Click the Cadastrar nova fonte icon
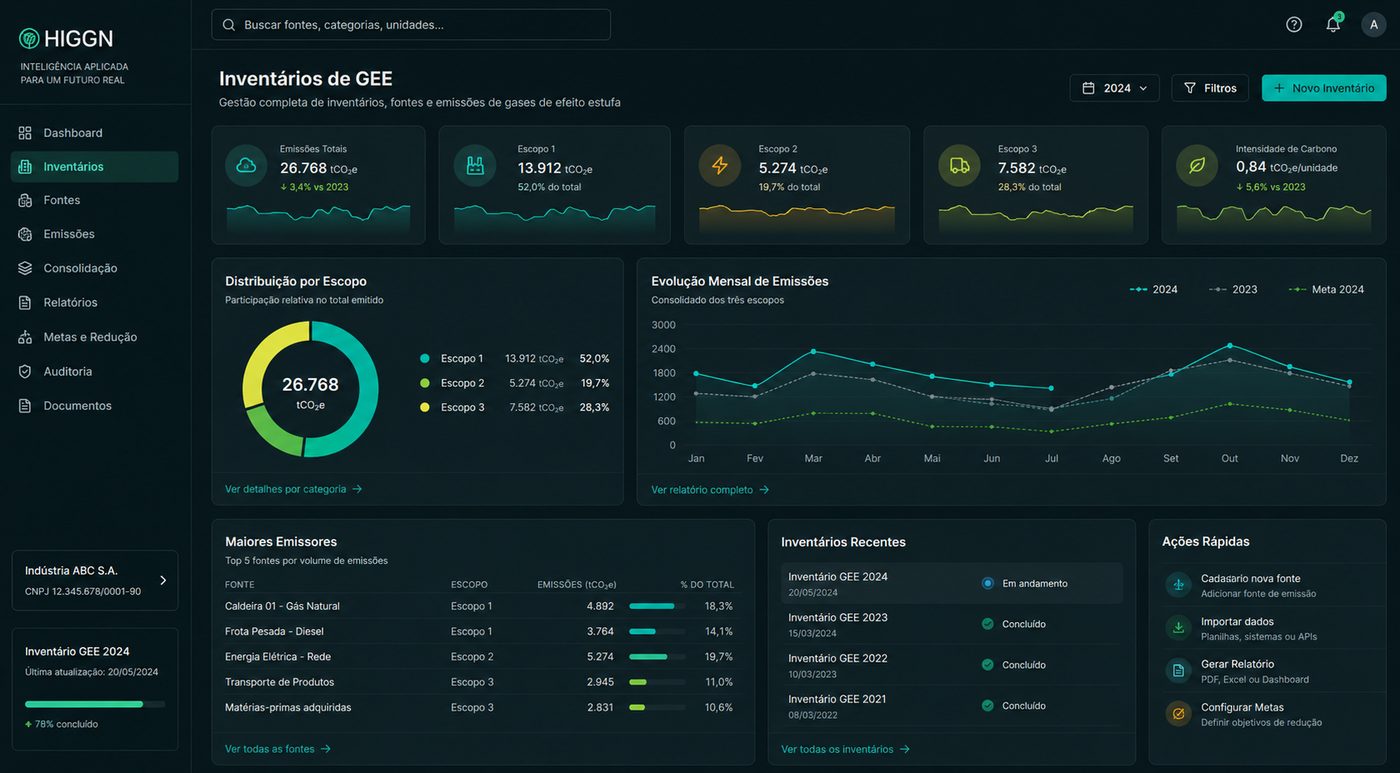Viewport: 1400px width, 773px height. (1178, 585)
